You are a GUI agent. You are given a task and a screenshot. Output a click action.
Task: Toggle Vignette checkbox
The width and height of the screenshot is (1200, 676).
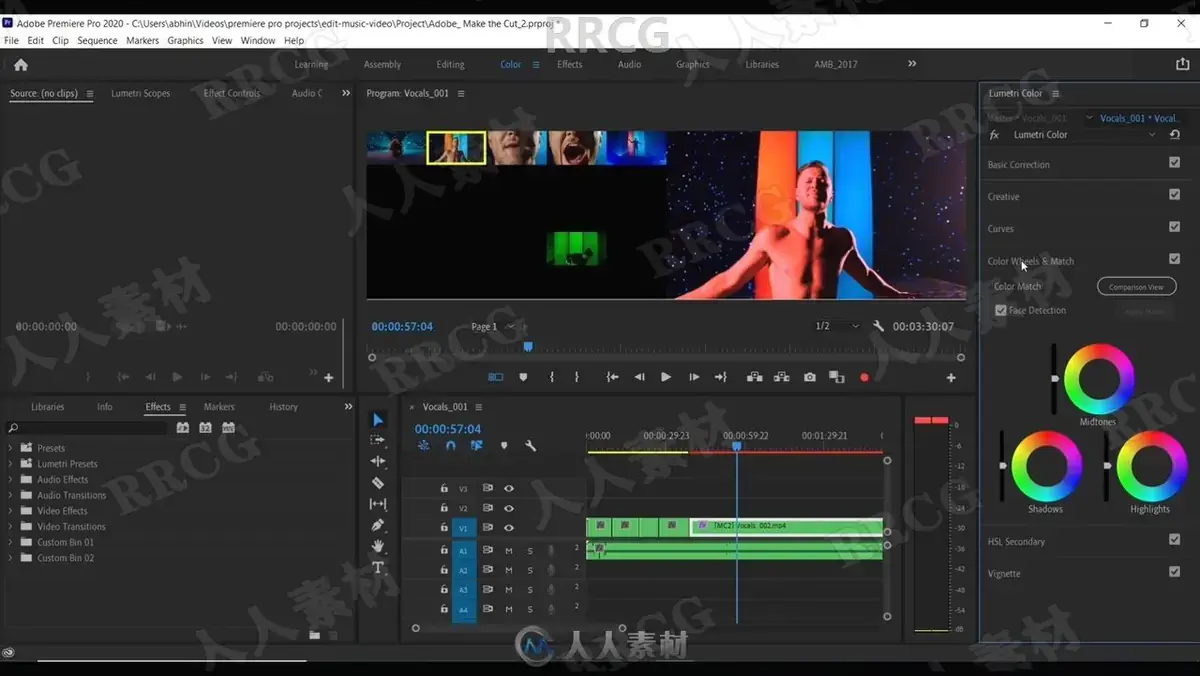pos(1174,572)
